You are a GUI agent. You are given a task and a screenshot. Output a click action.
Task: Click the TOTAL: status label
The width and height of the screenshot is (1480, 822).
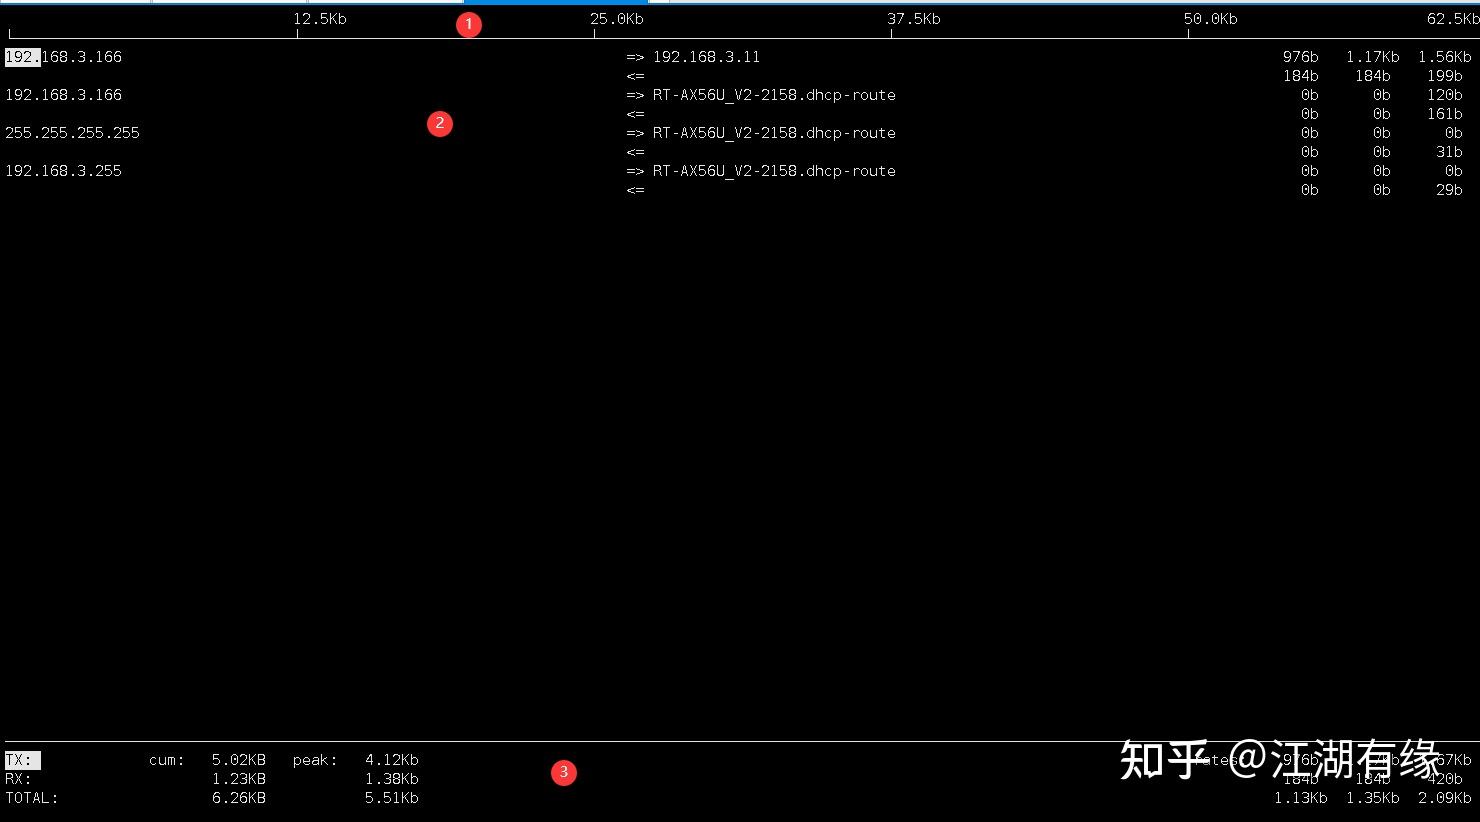click(x=31, y=797)
